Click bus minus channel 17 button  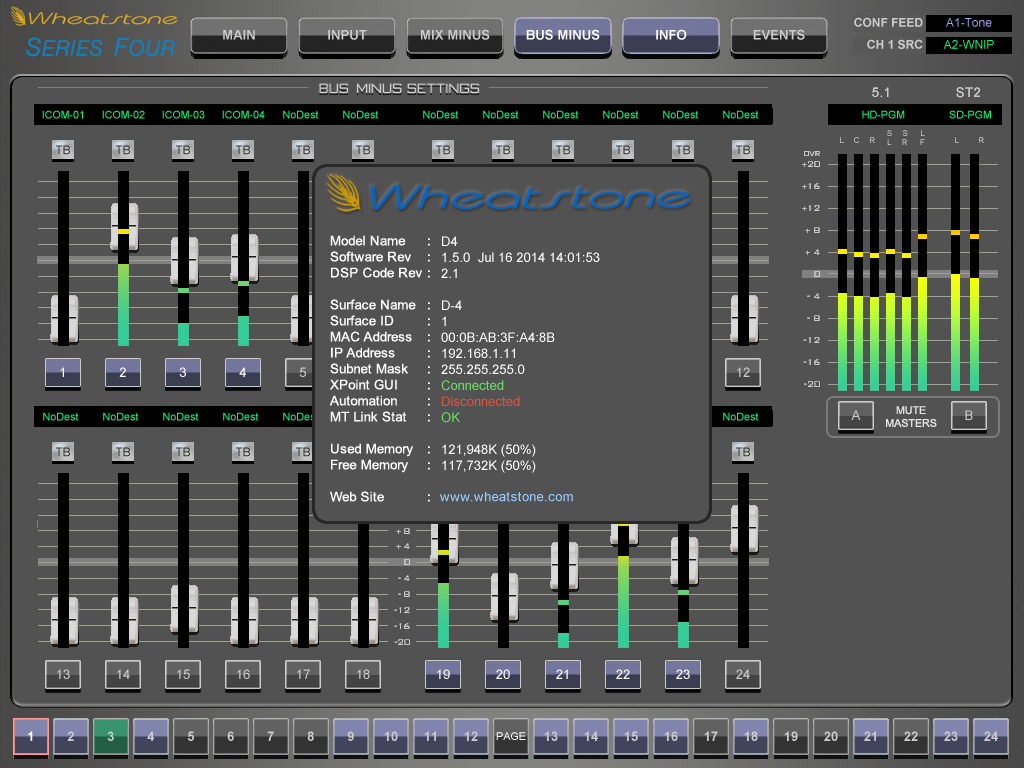(303, 675)
